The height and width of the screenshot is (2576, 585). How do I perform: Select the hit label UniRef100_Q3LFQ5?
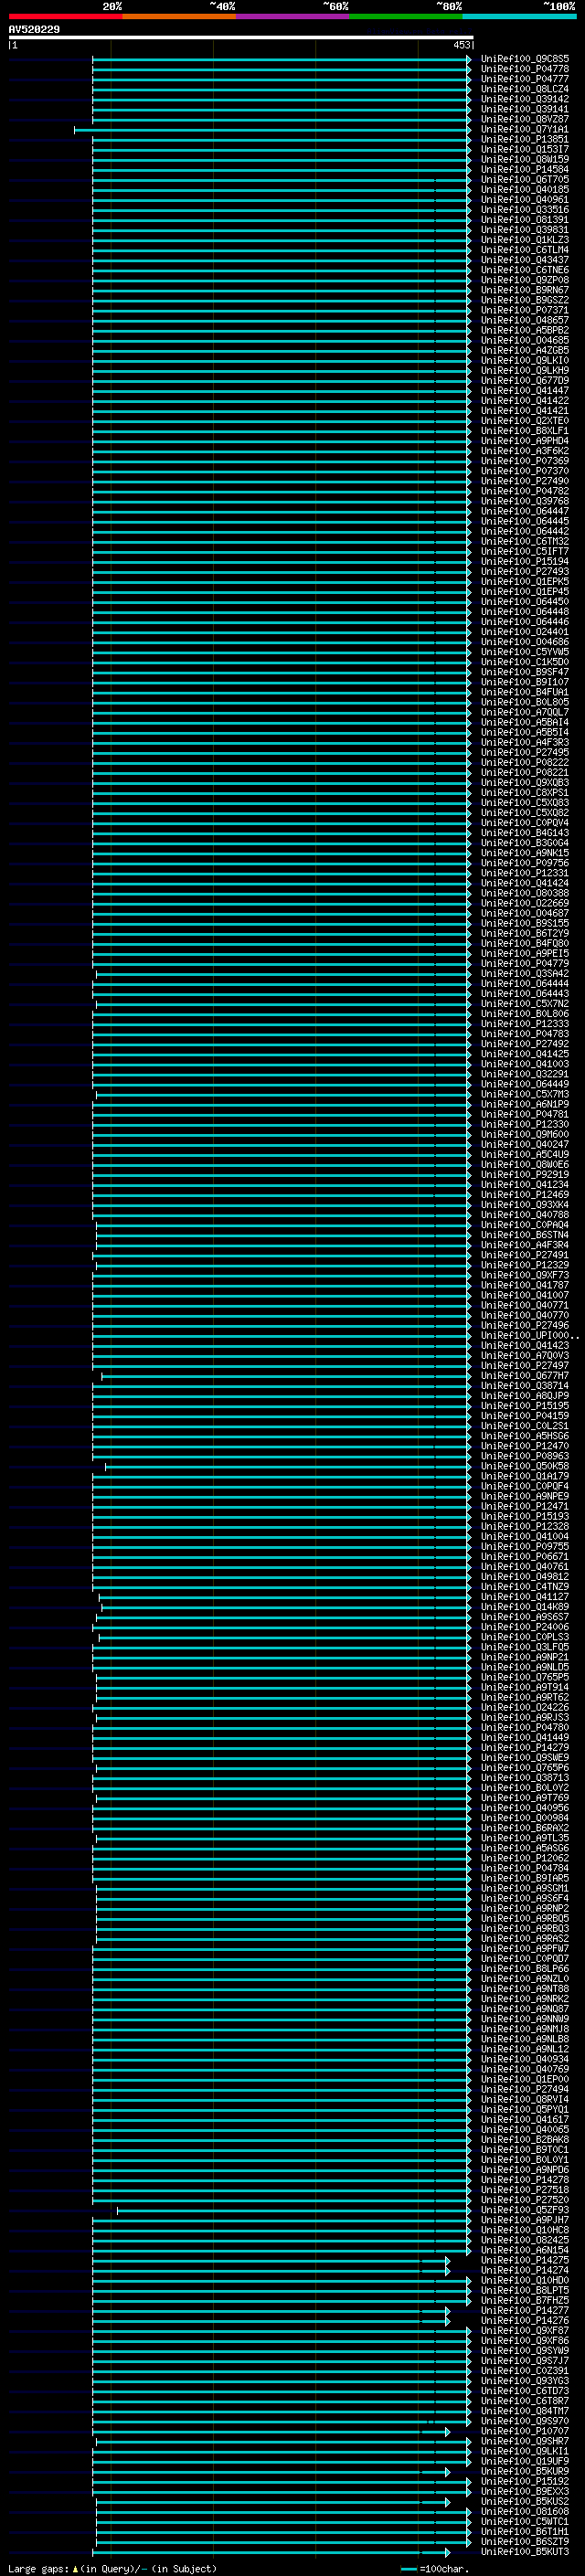pyautogui.click(x=524, y=1647)
